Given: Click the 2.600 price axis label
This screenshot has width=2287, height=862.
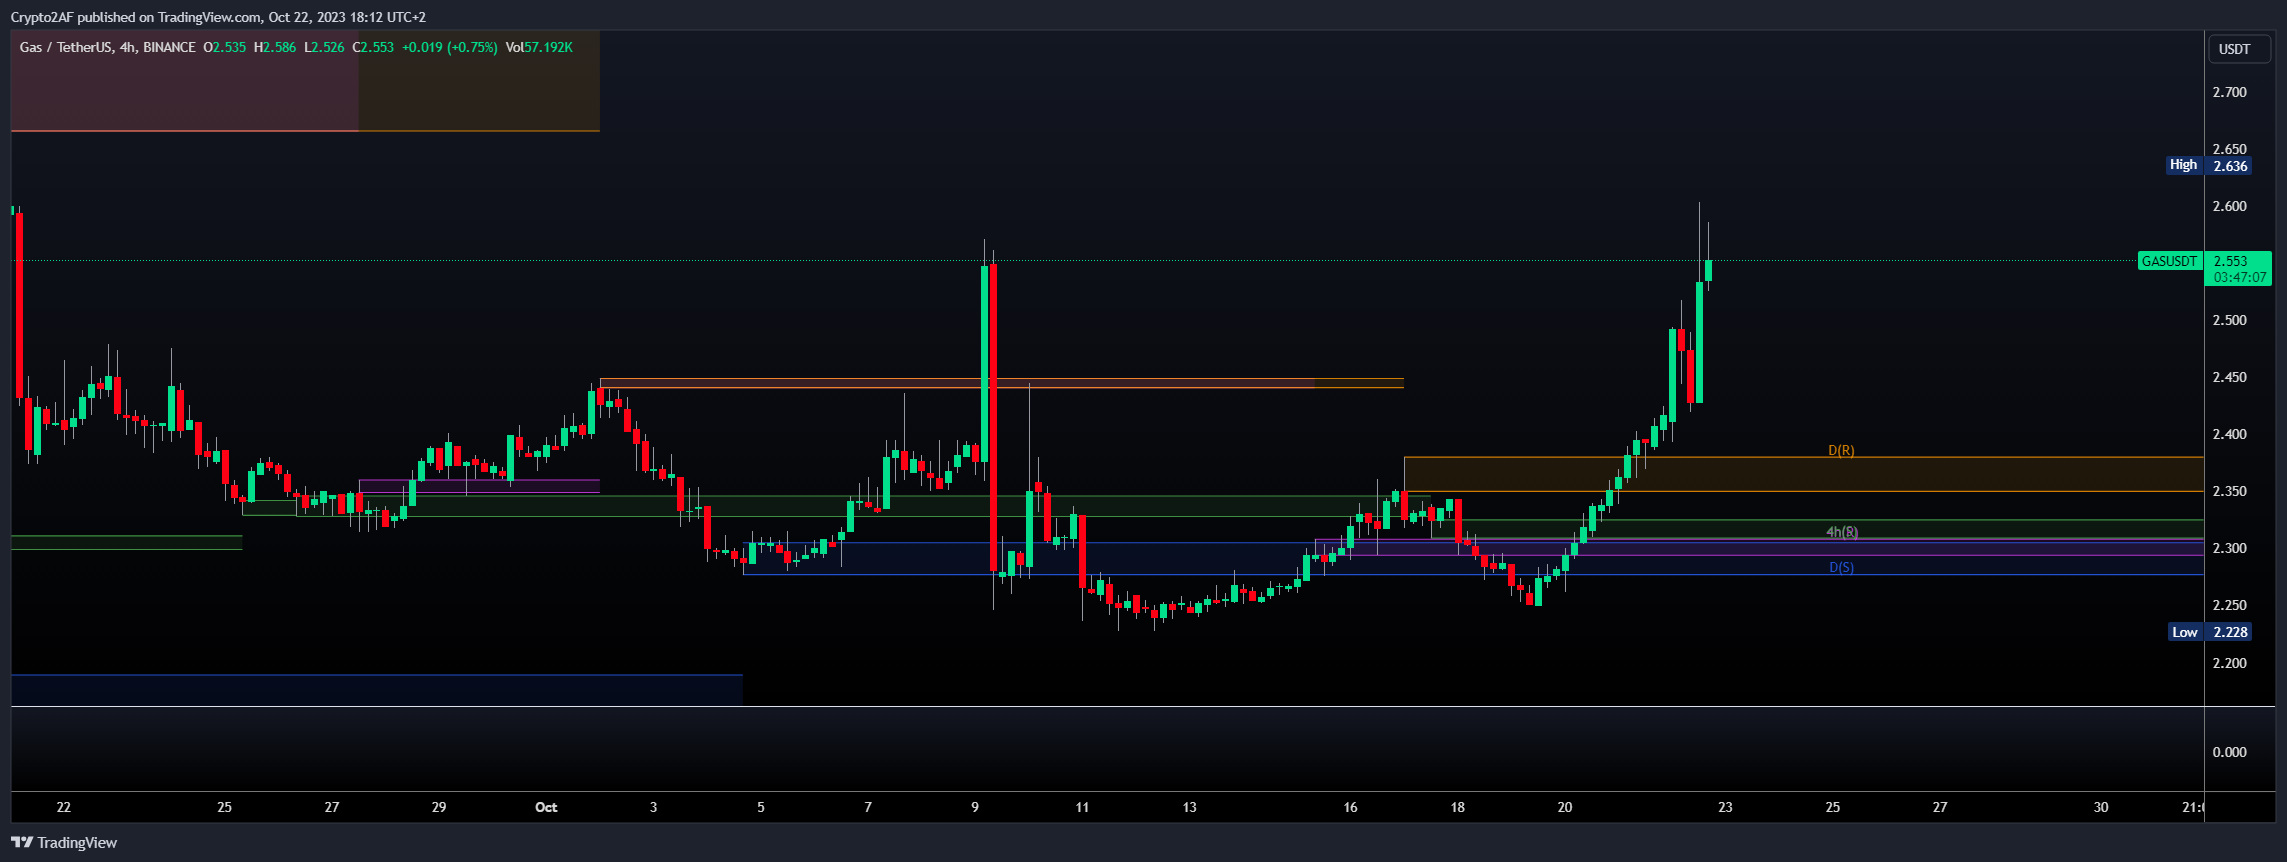Looking at the screenshot, I should coord(2230,206).
